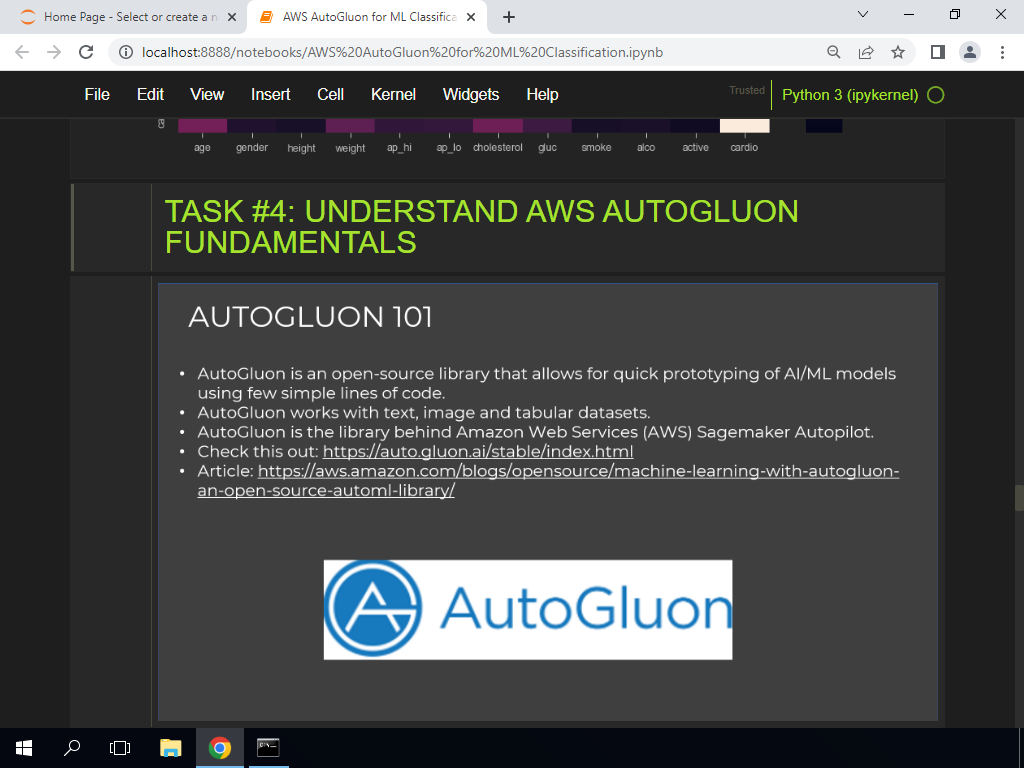Open Task View on the taskbar
The image size is (1024, 768).
click(120, 748)
